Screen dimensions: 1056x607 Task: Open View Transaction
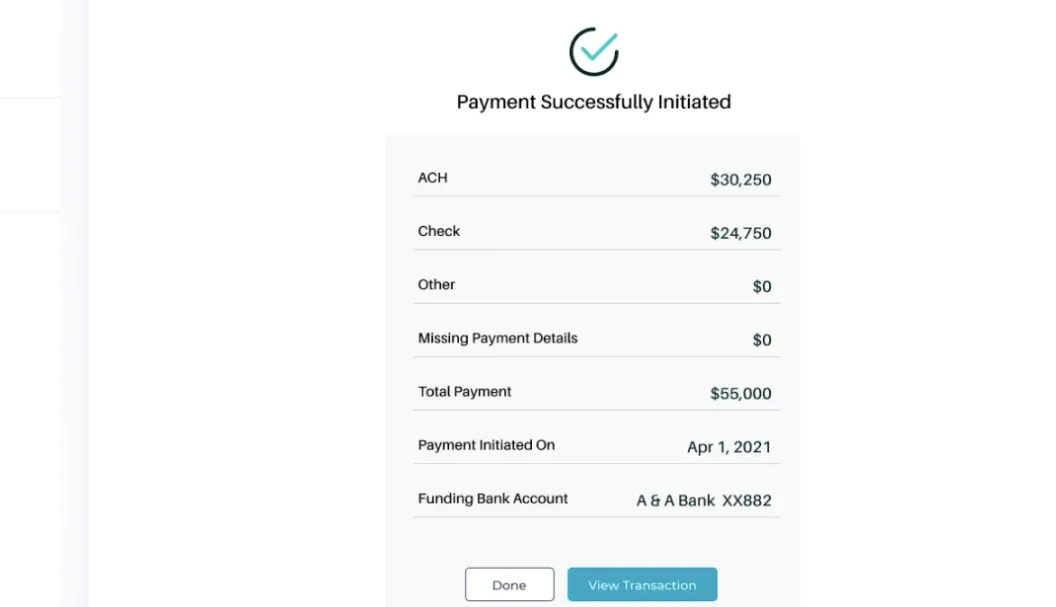[x=642, y=585]
